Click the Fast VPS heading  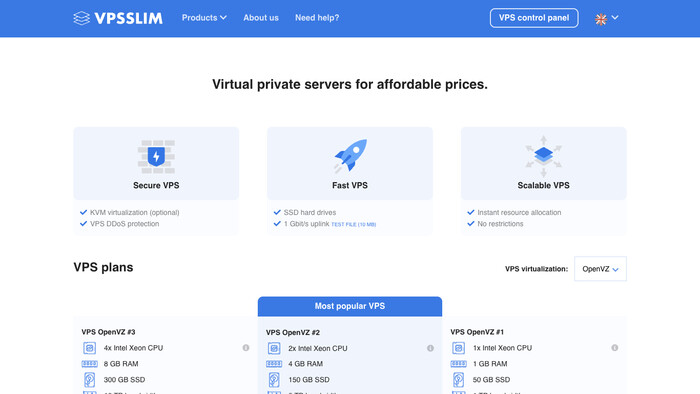click(350, 185)
